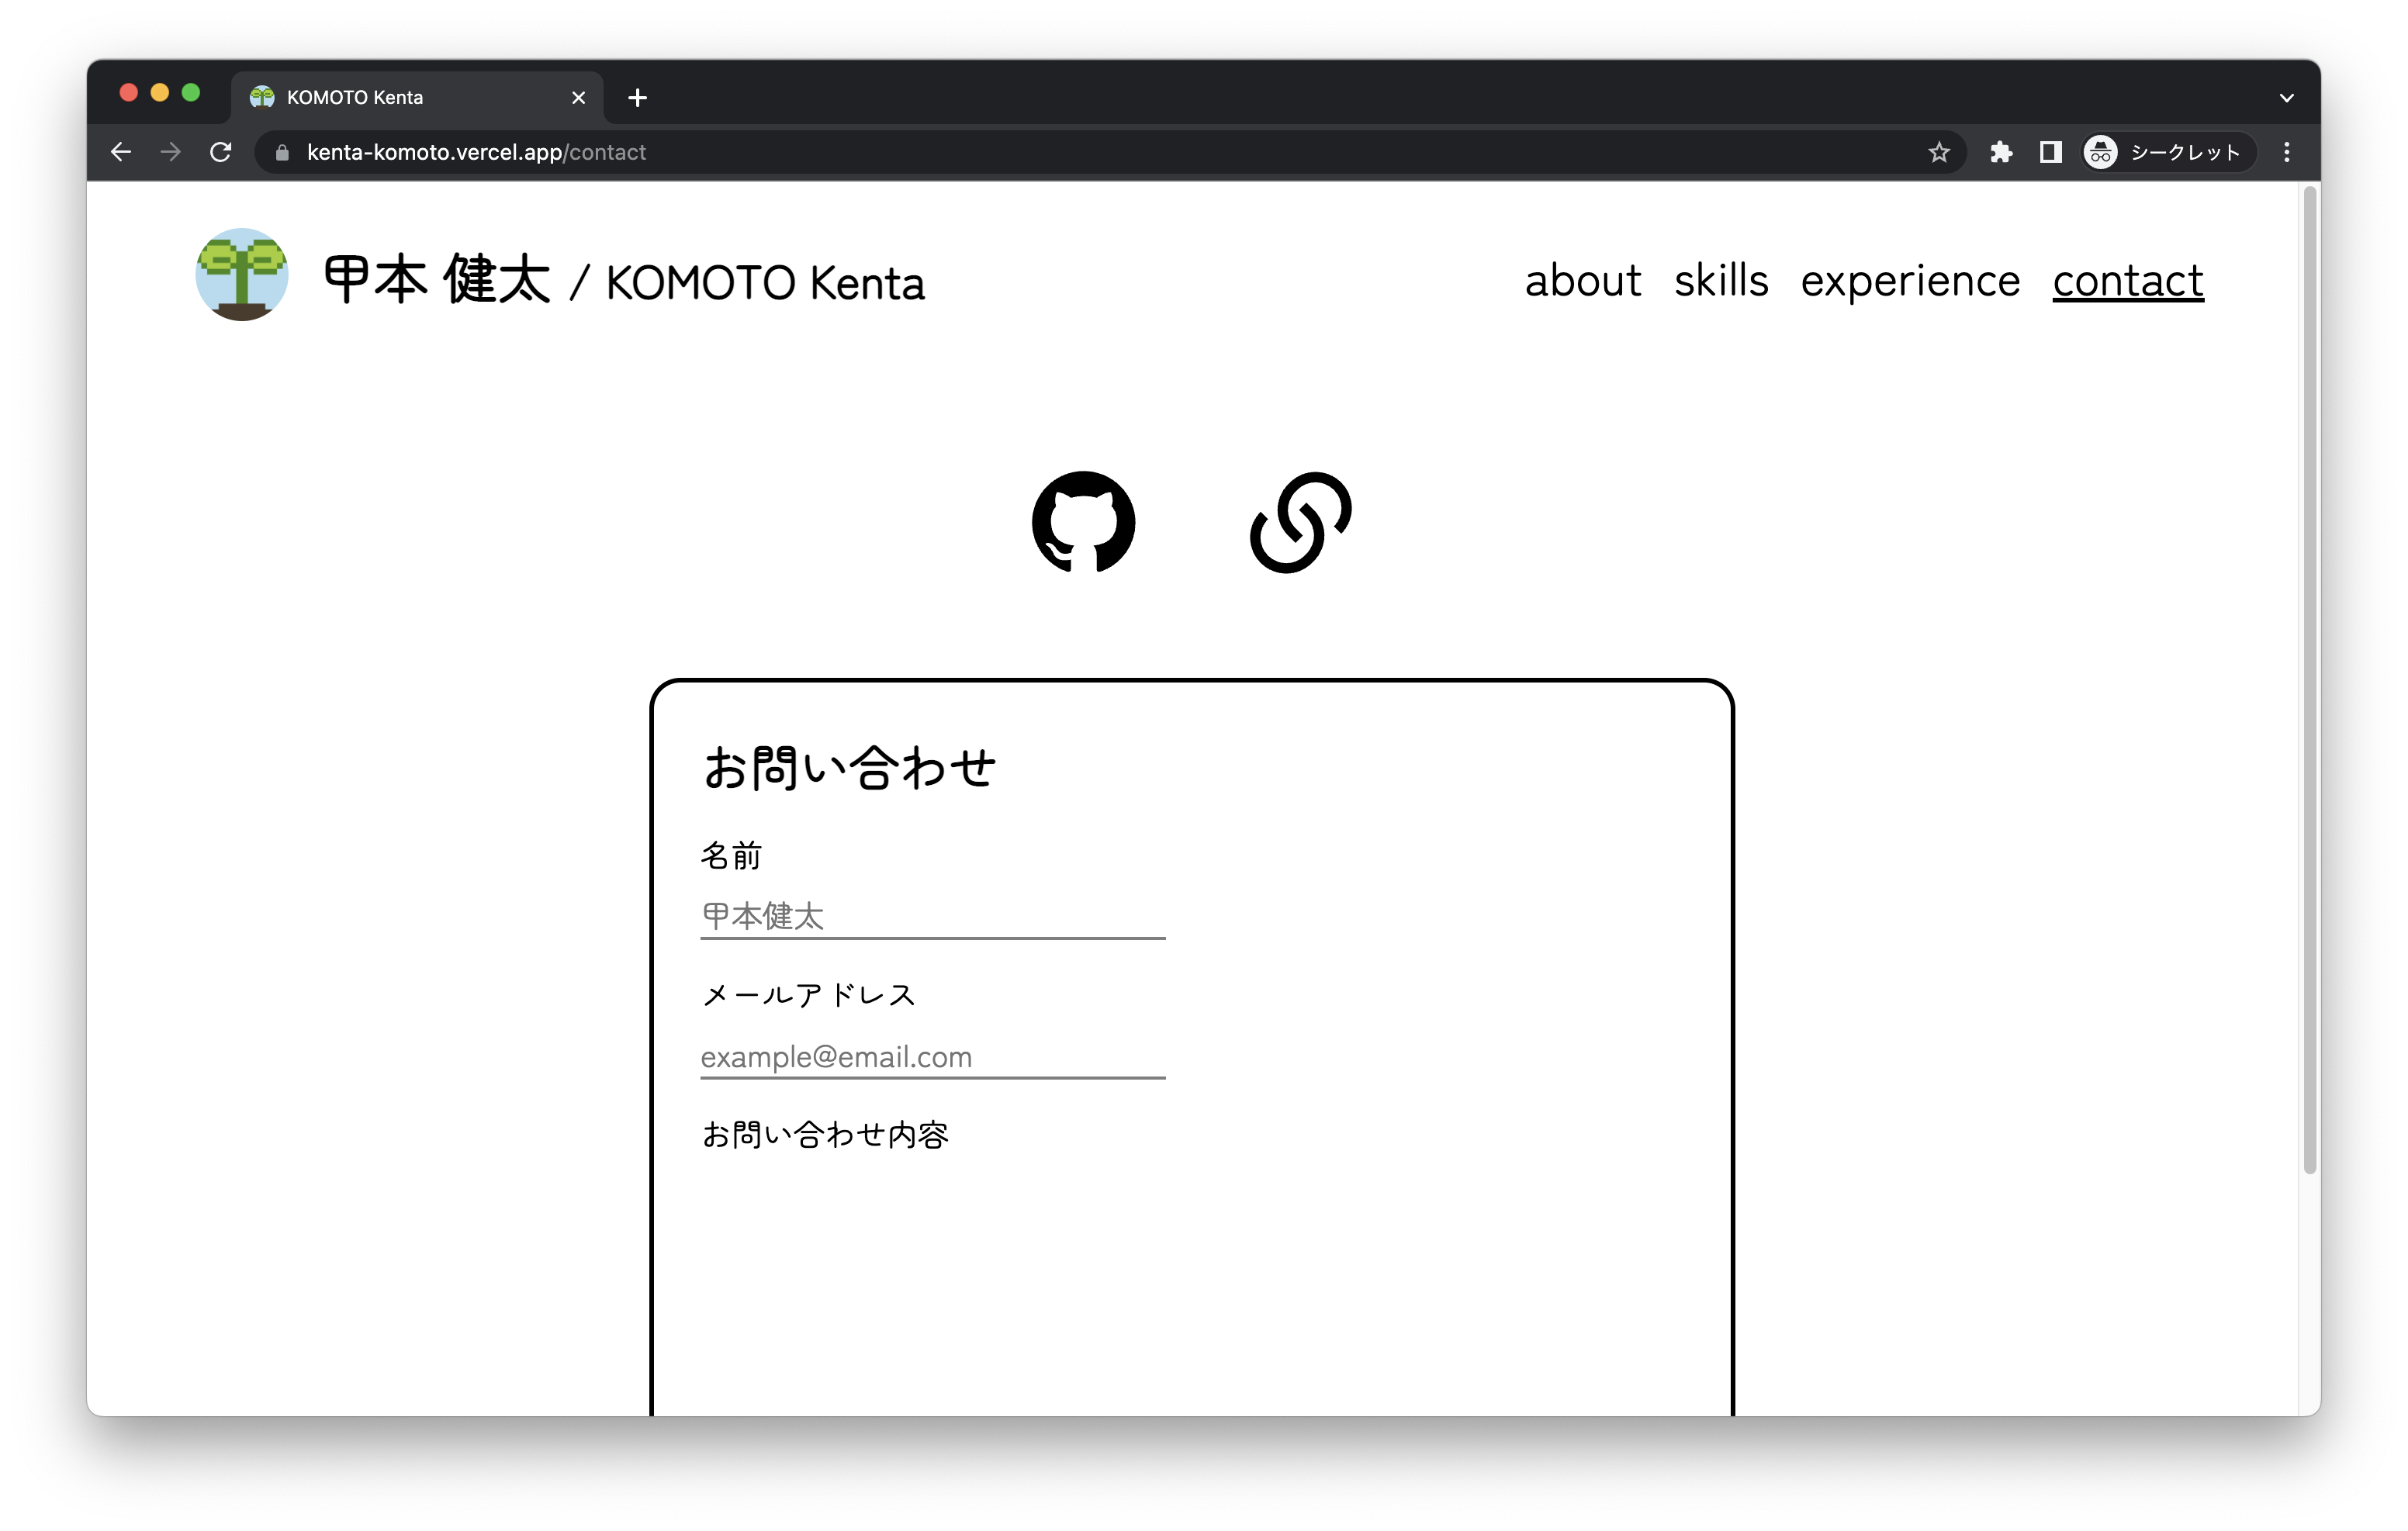The image size is (2408, 1531).
Task: Toggle the browser side panel icon
Action: pyautogui.click(x=2050, y=152)
